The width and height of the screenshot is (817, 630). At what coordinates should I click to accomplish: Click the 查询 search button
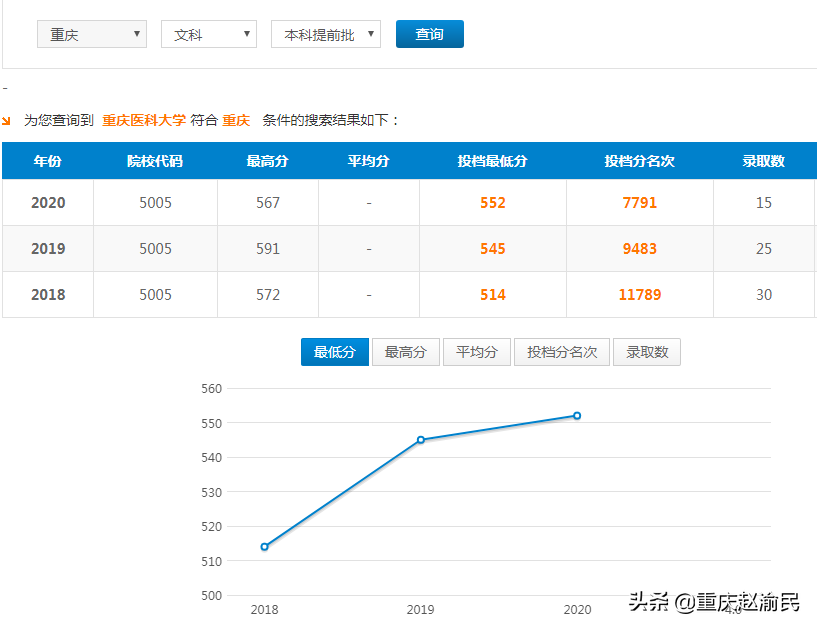pos(429,33)
